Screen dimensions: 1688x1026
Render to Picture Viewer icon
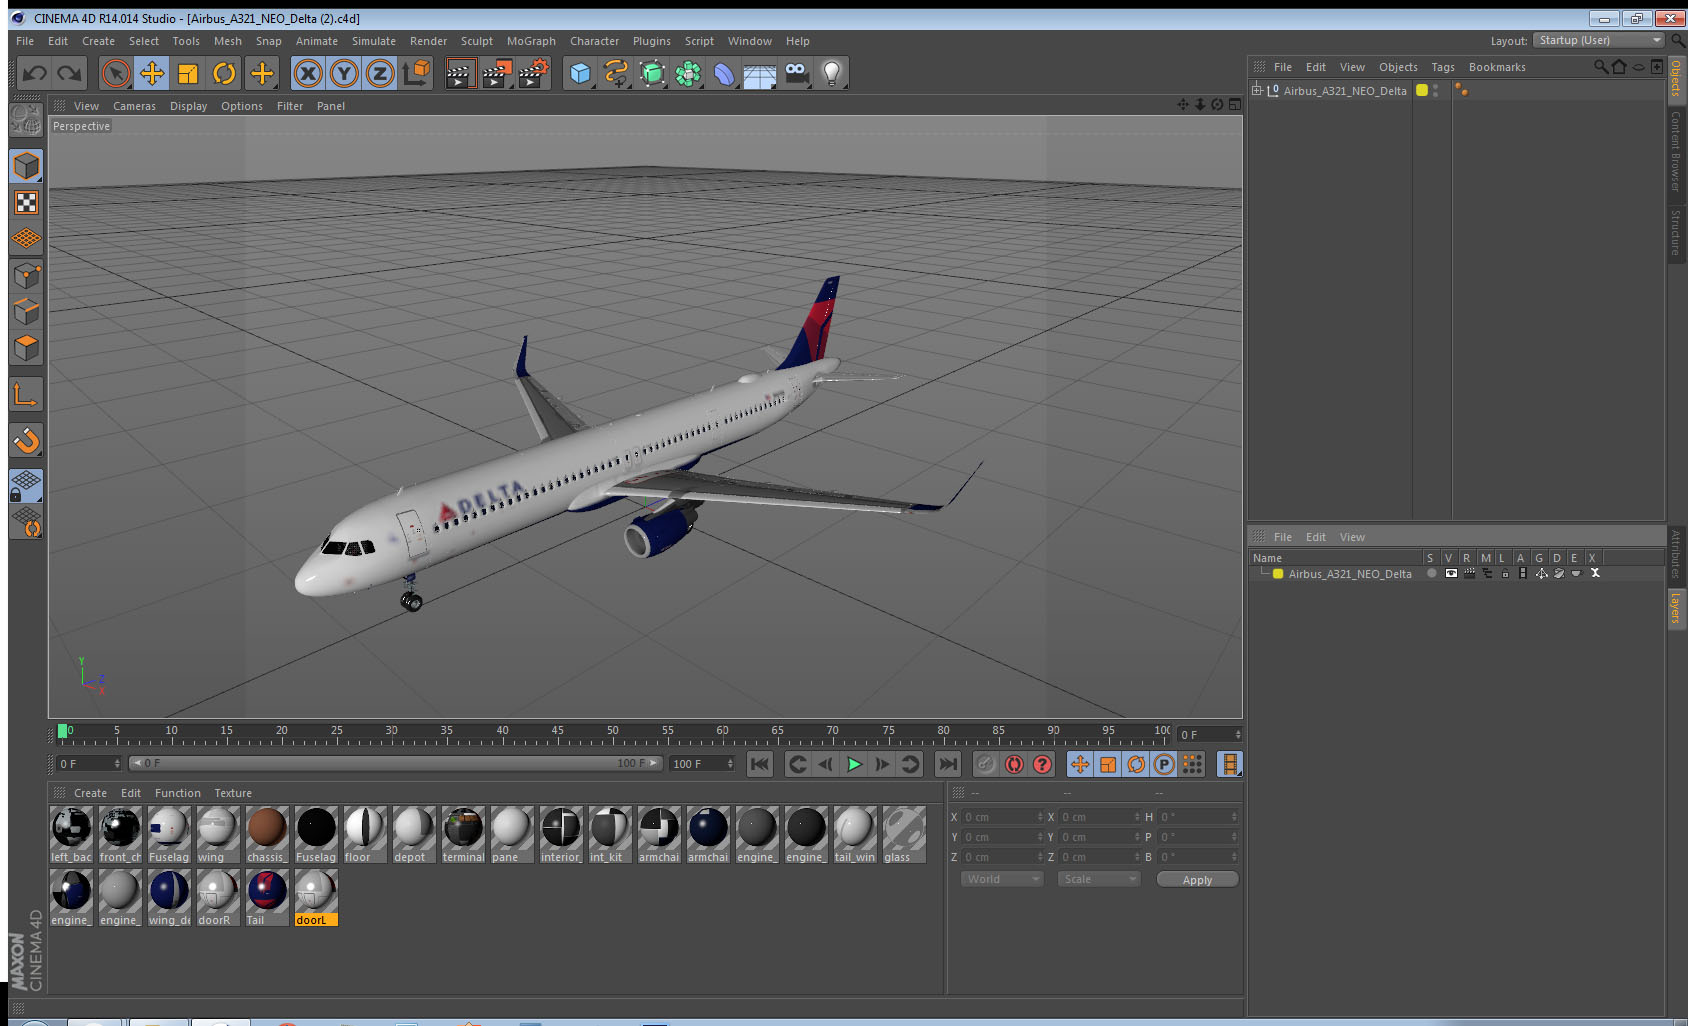tap(497, 73)
